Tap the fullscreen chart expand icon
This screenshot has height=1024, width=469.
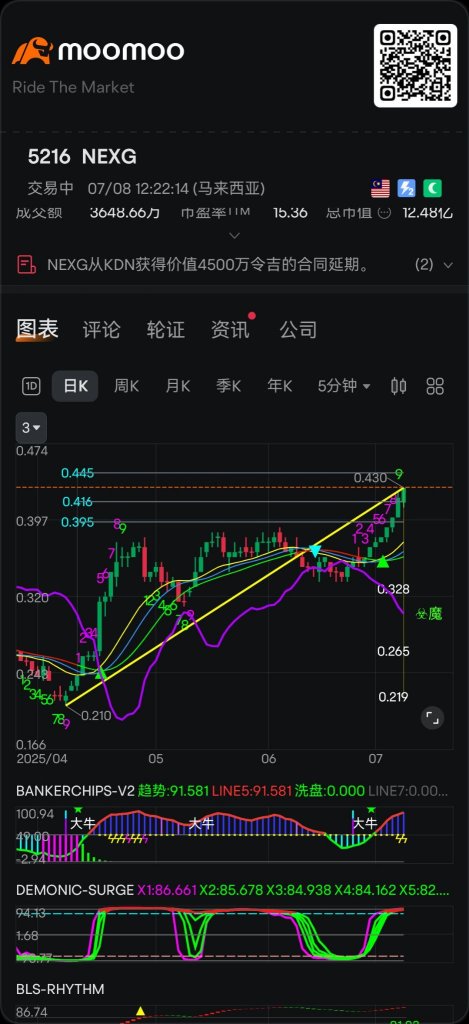432,718
